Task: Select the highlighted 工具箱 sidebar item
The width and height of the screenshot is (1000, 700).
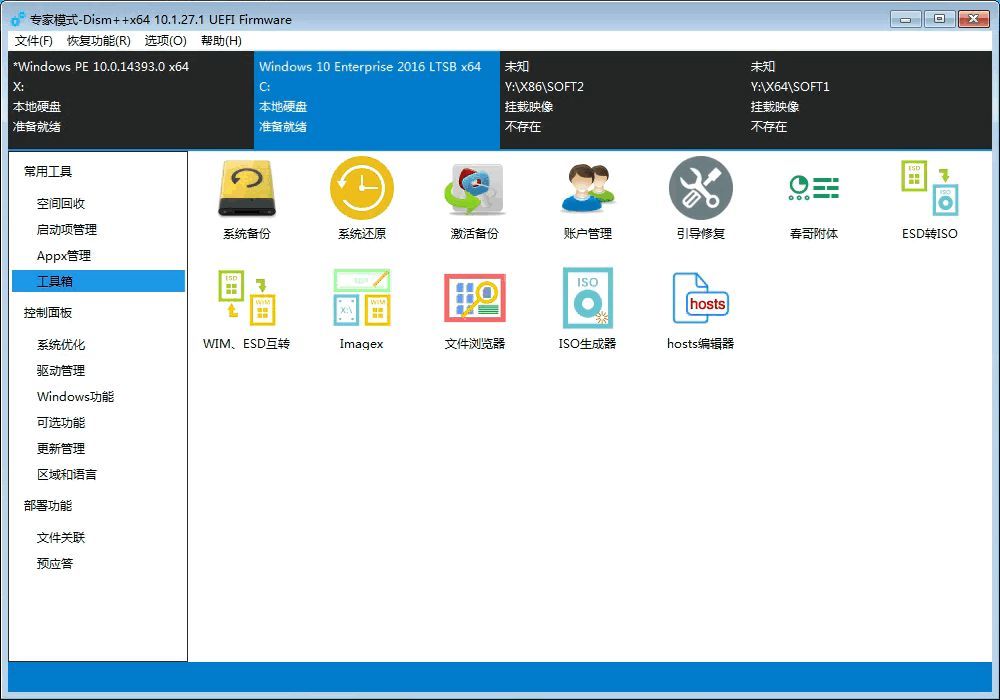Action: [98, 281]
